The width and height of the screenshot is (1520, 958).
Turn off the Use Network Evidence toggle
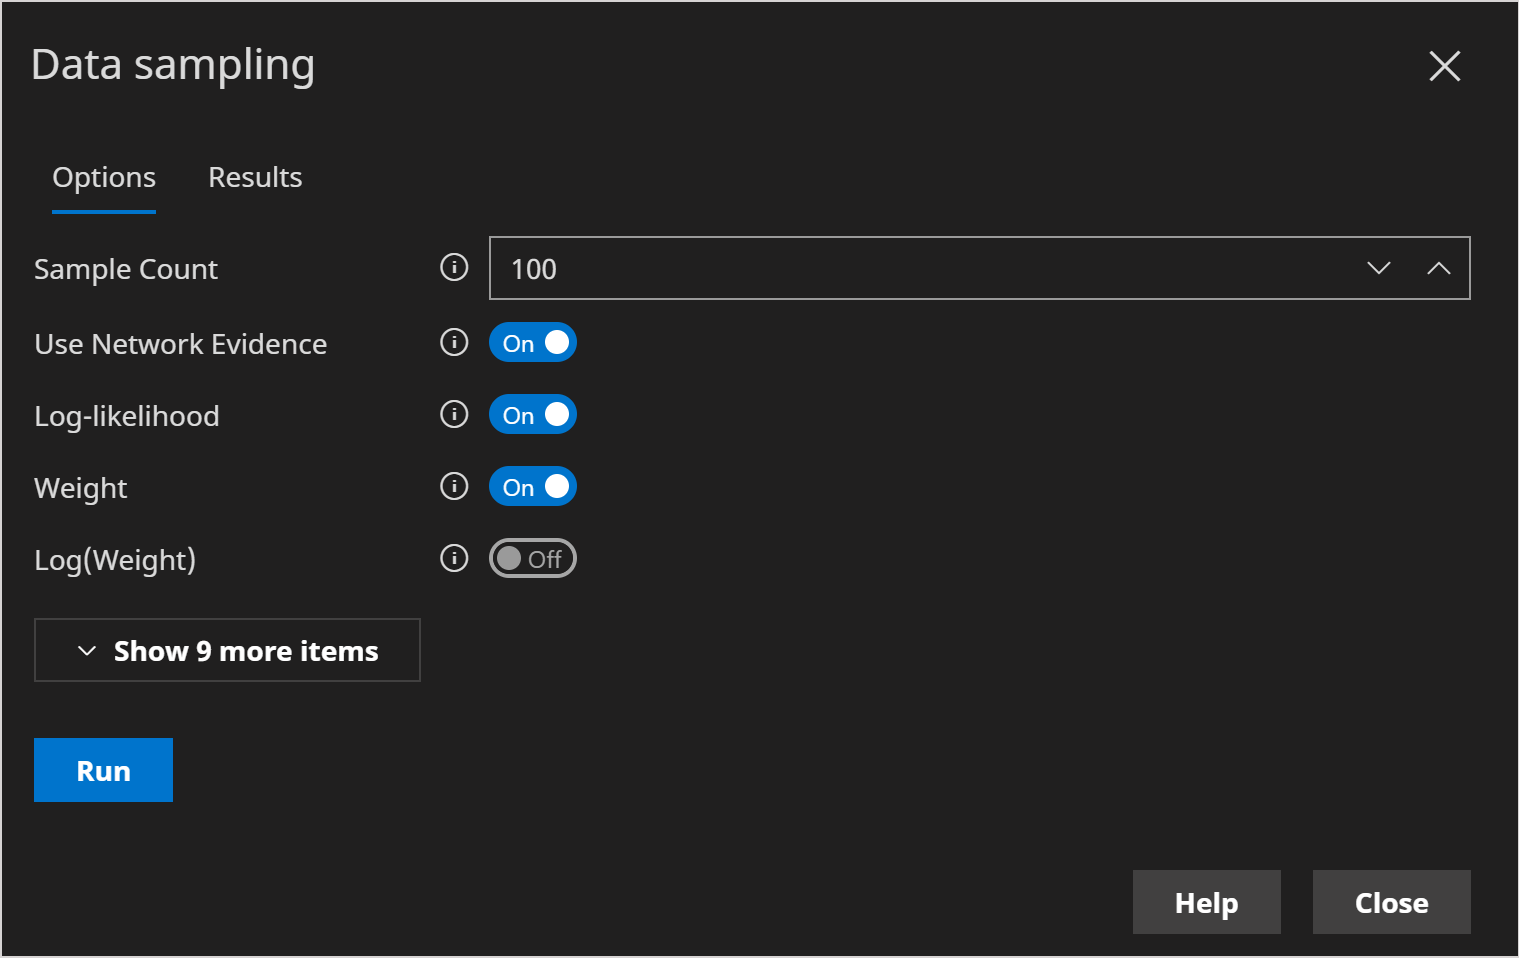tap(533, 343)
